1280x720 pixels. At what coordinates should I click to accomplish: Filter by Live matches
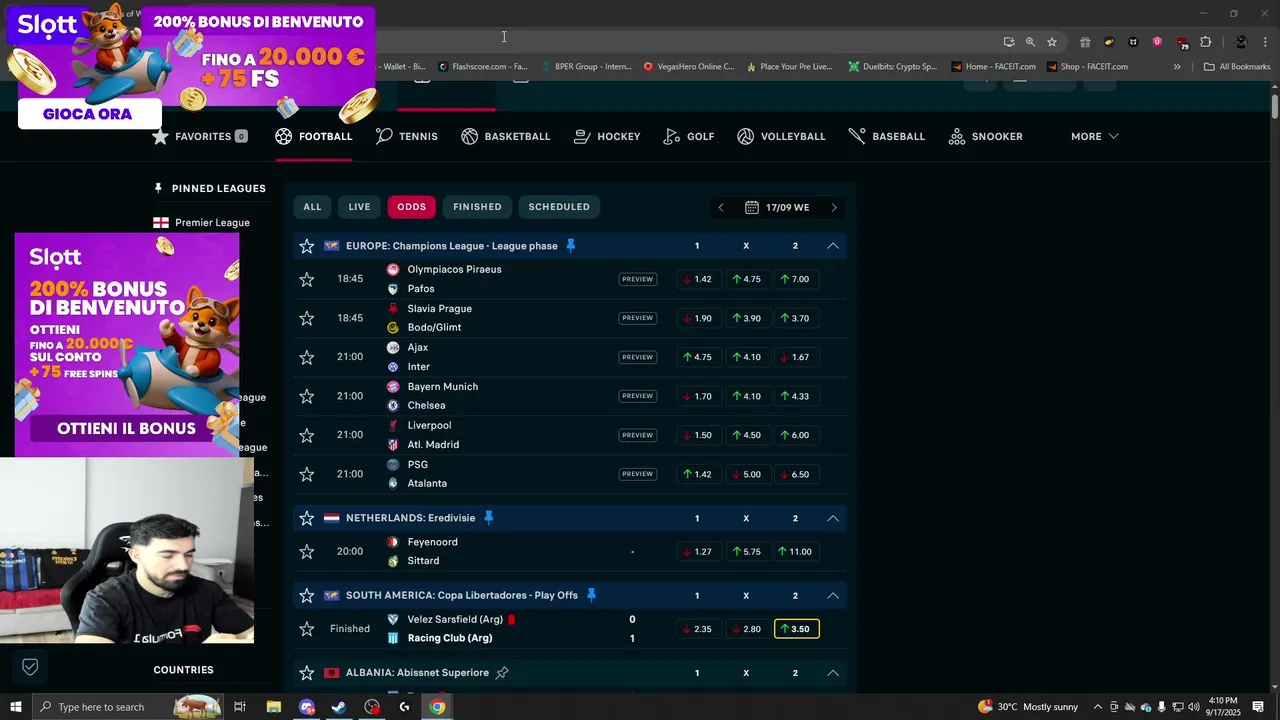(x=359, y=207)
